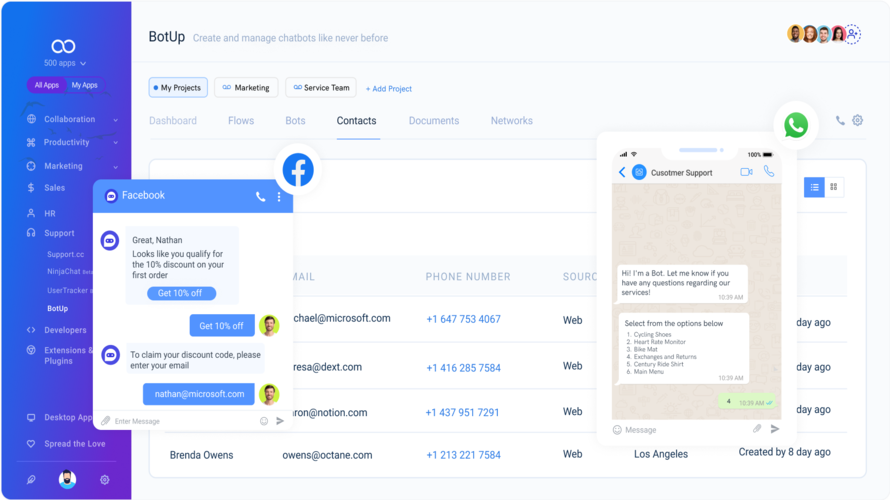Viewport: 890px width, 500px height.
Task: Click phone number +1 213 221 7584
Action: pos(463,455)
